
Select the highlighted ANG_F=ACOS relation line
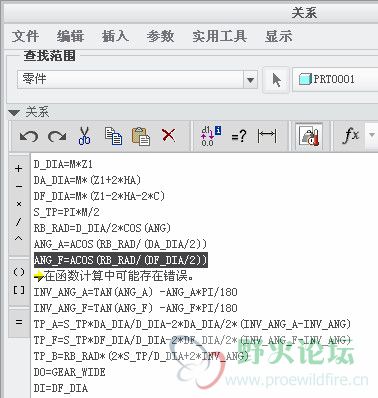click(x=121, y=260)
